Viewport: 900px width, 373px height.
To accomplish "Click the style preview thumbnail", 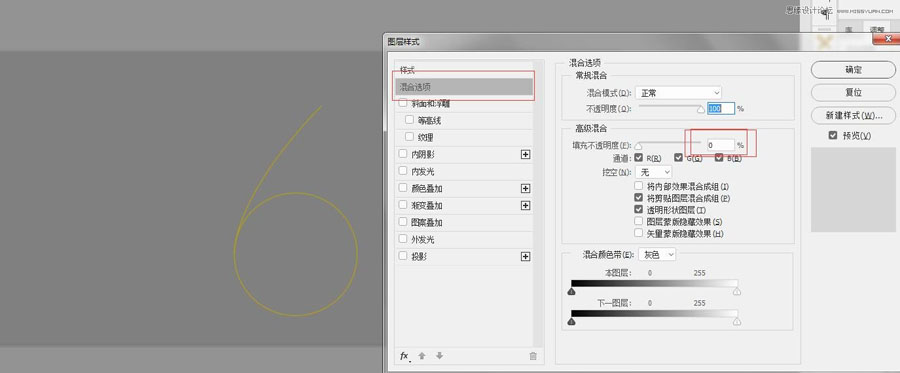I will tap(853, 189).
